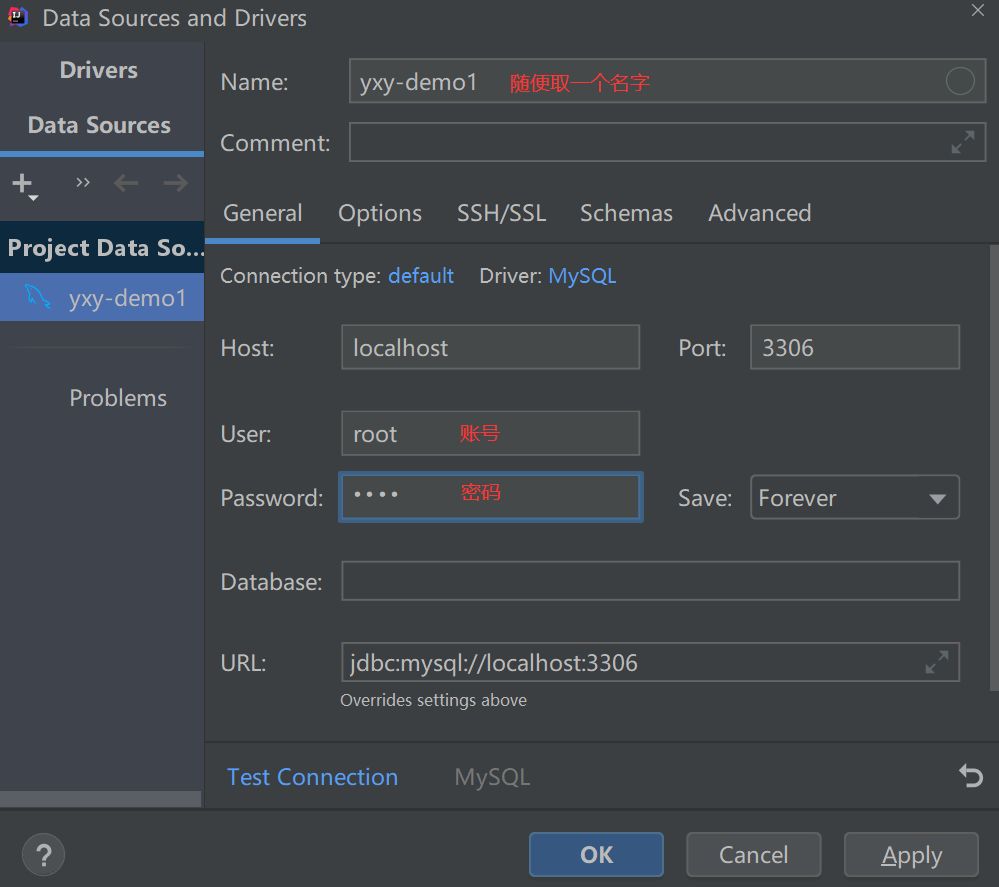Click the MySQL driver link at the bottom
The width and height of the screenshot is (999, 887).
[x=492, y=777]
